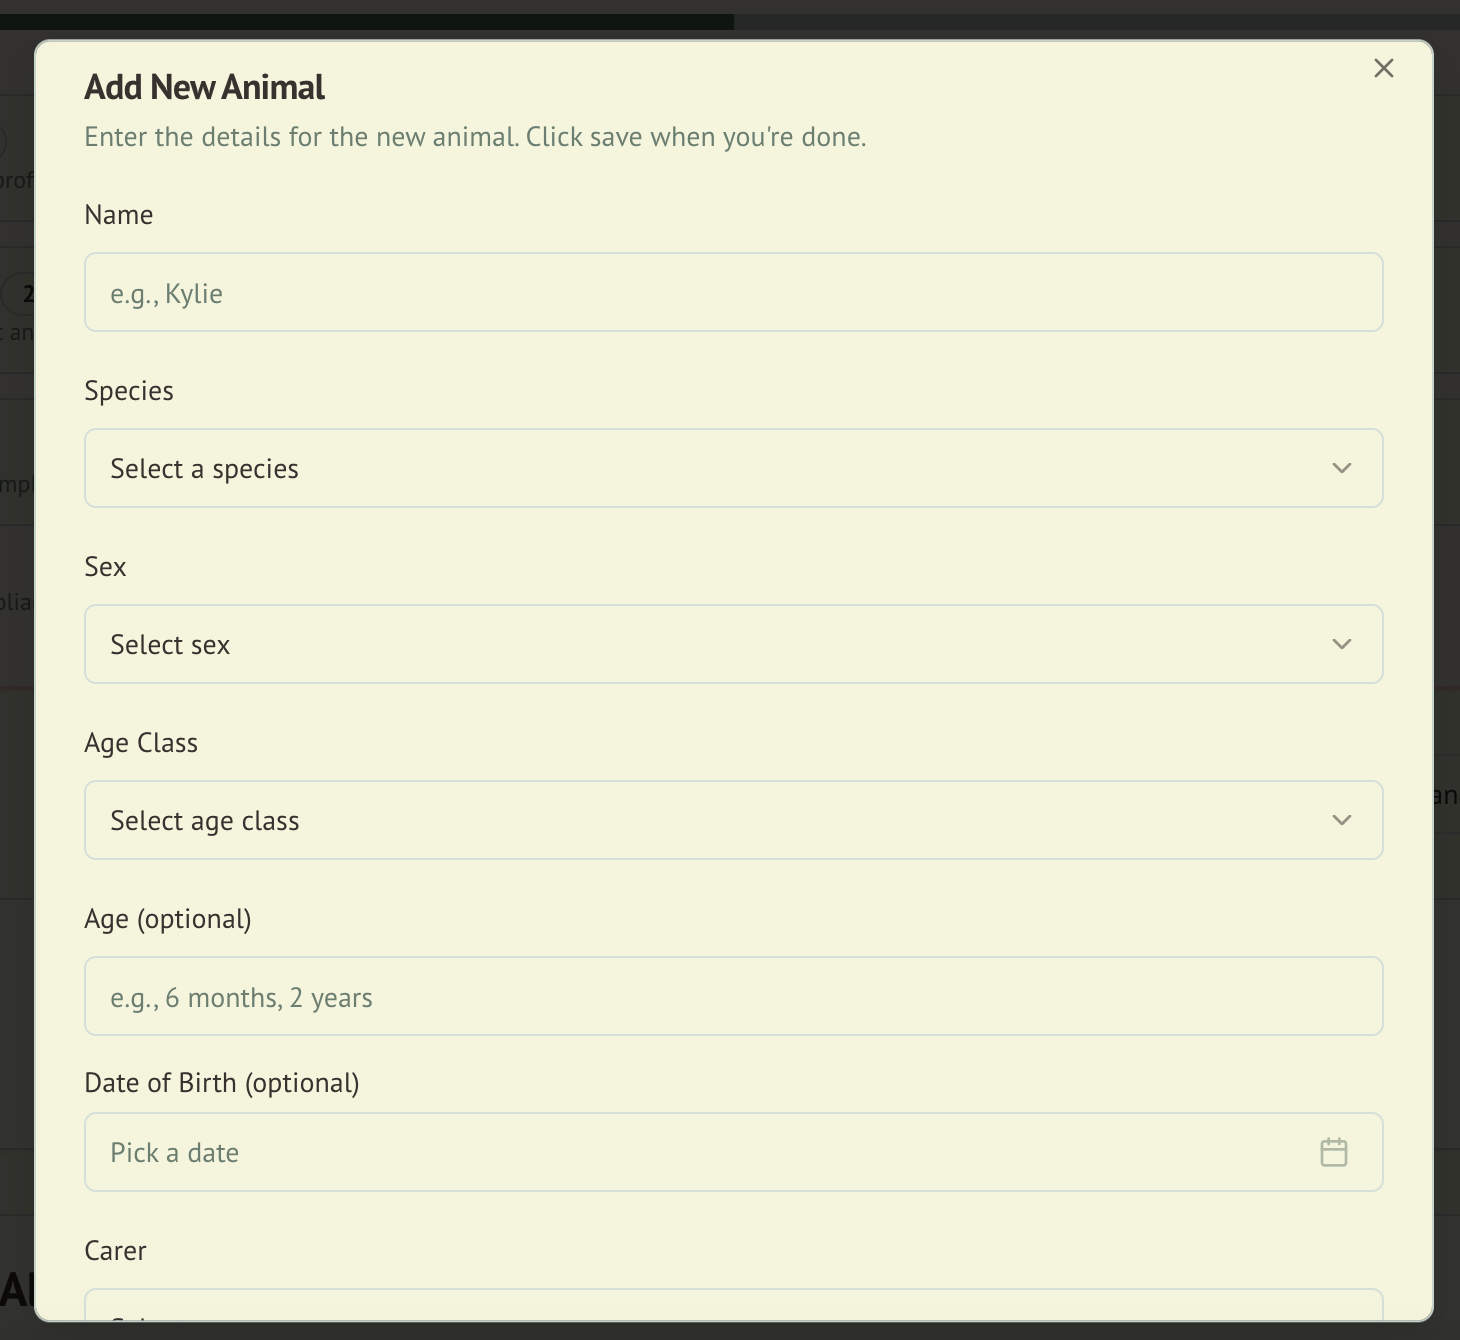Screen dimensions: 1460x1340
Task: Click the chevron on the Species selector
Action: point(1341,468)
